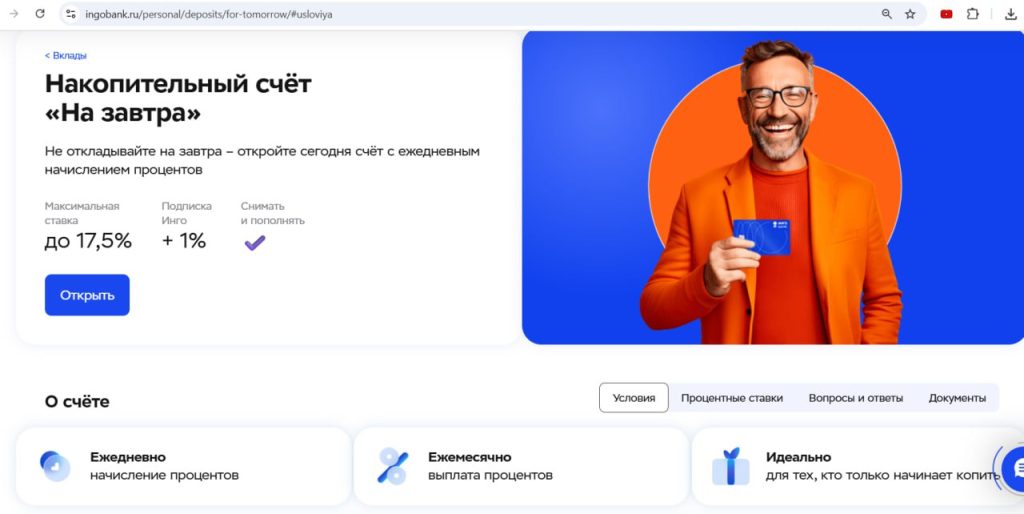Click the ingobank.ru address bar URL
This screenshot has width=1024, height=514.
point(209,14)
